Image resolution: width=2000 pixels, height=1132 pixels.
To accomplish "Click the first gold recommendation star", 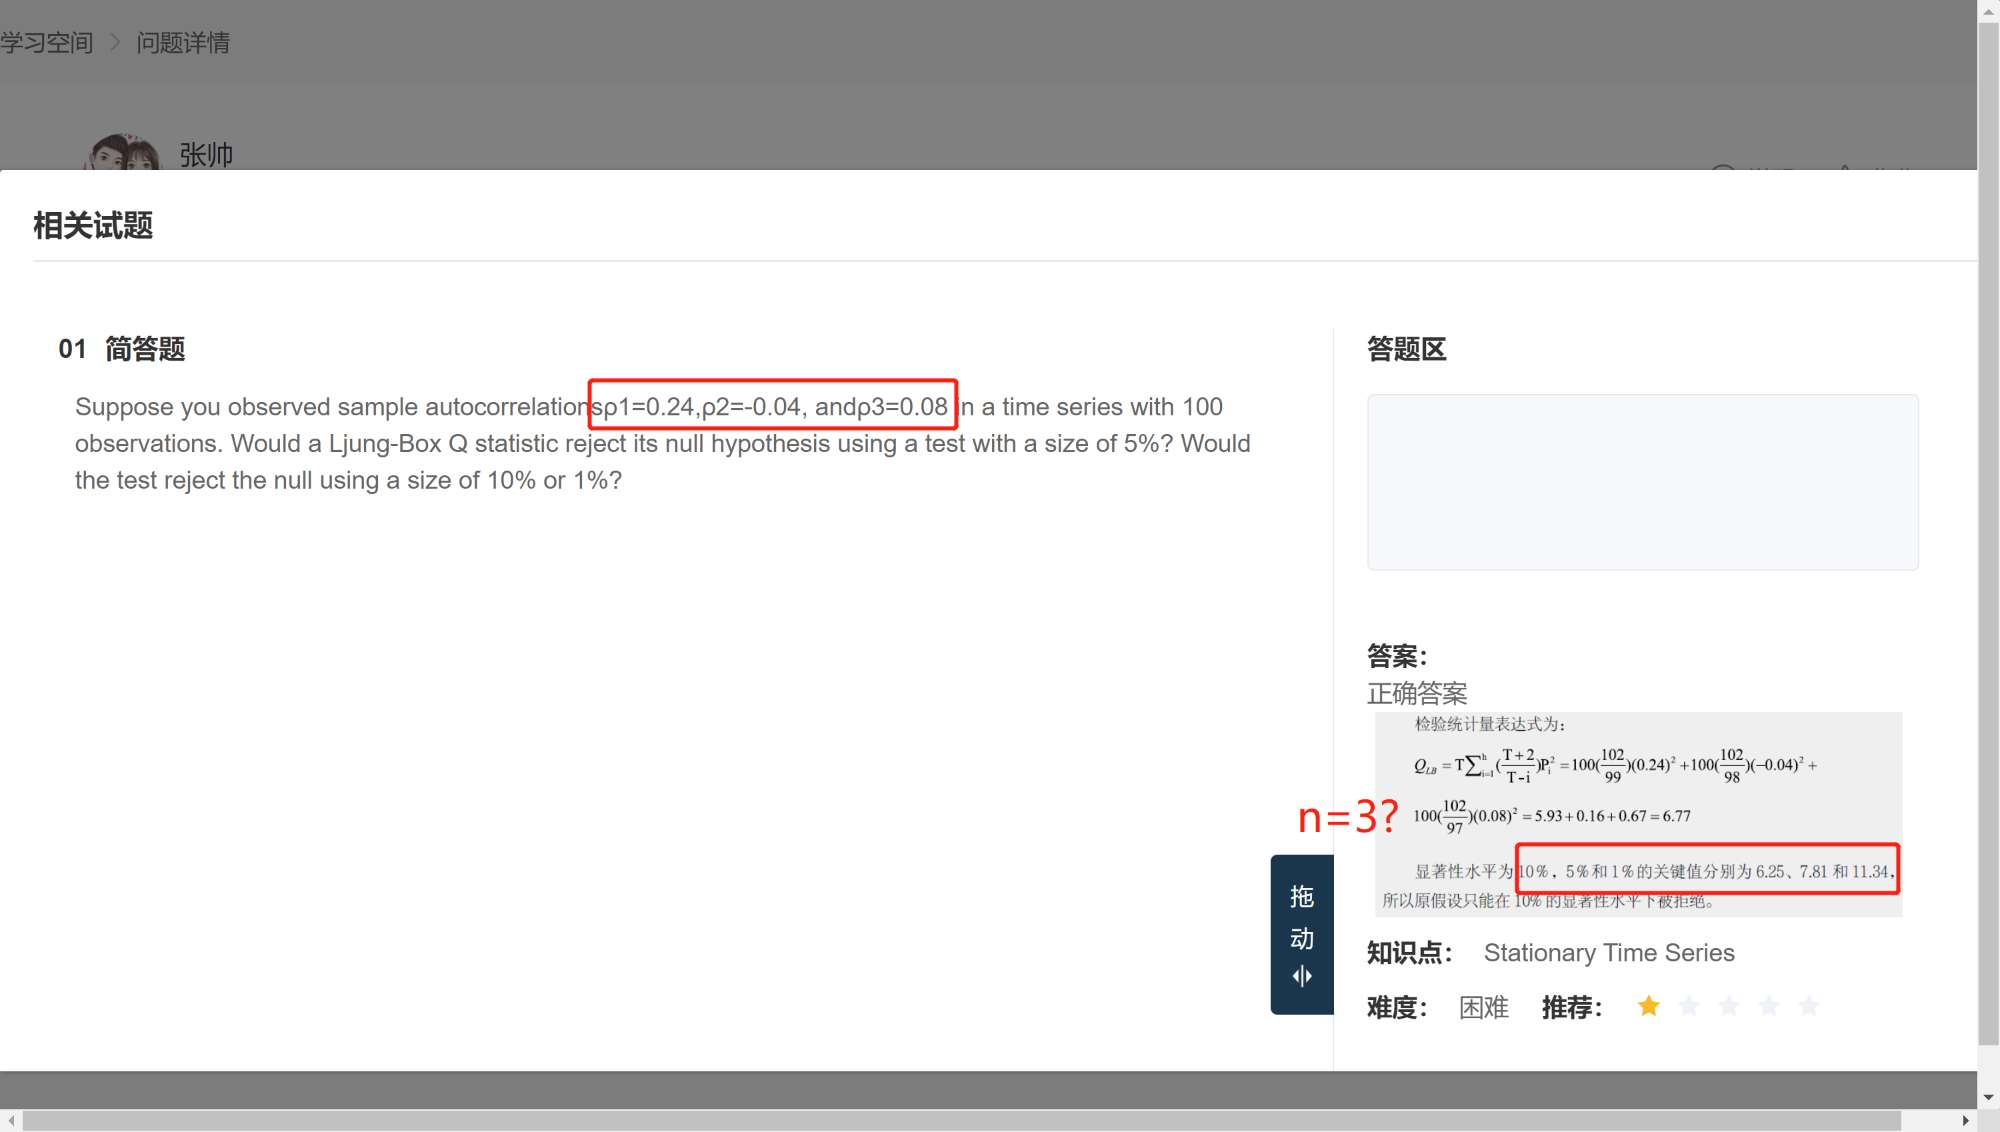I will click(x=1649, y=1006).
